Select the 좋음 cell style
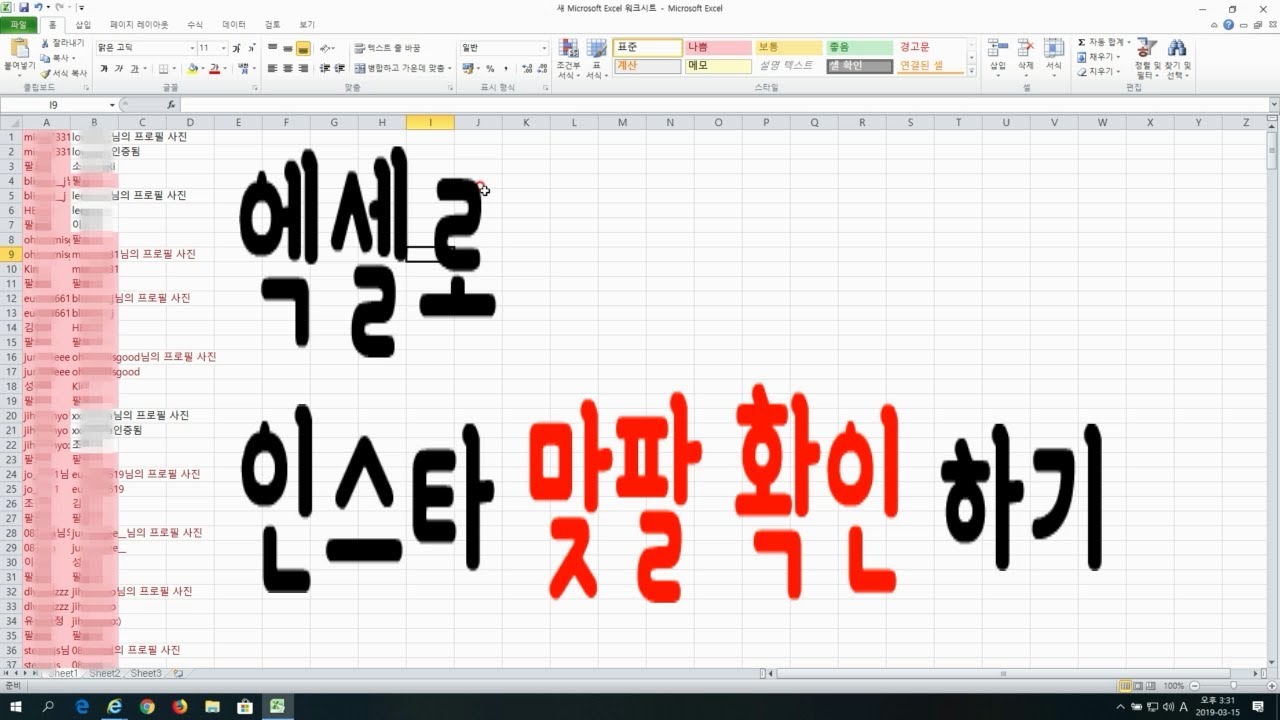Image resolution: width=1280 pixels, height=720 pixels. (x=860, y=47)
